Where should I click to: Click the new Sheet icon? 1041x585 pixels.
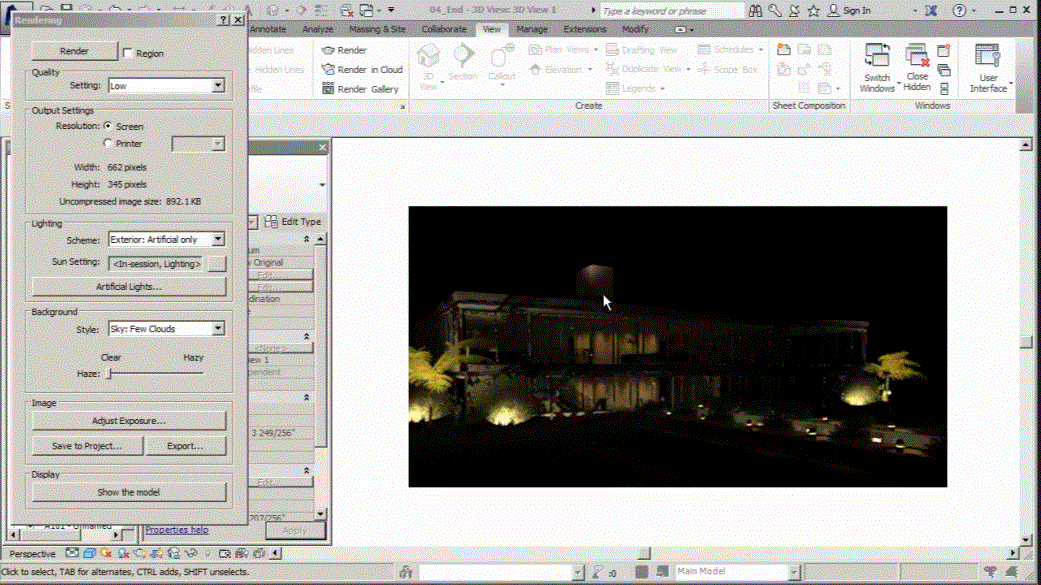click(784, 50)
